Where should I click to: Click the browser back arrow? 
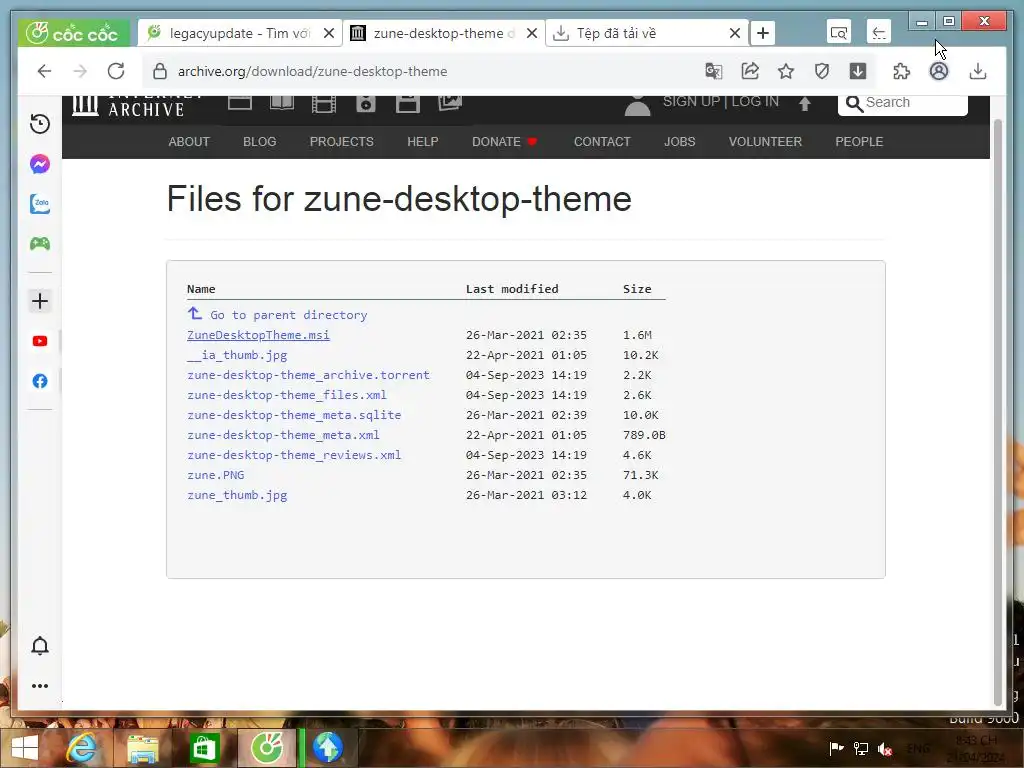pos(44,71)
